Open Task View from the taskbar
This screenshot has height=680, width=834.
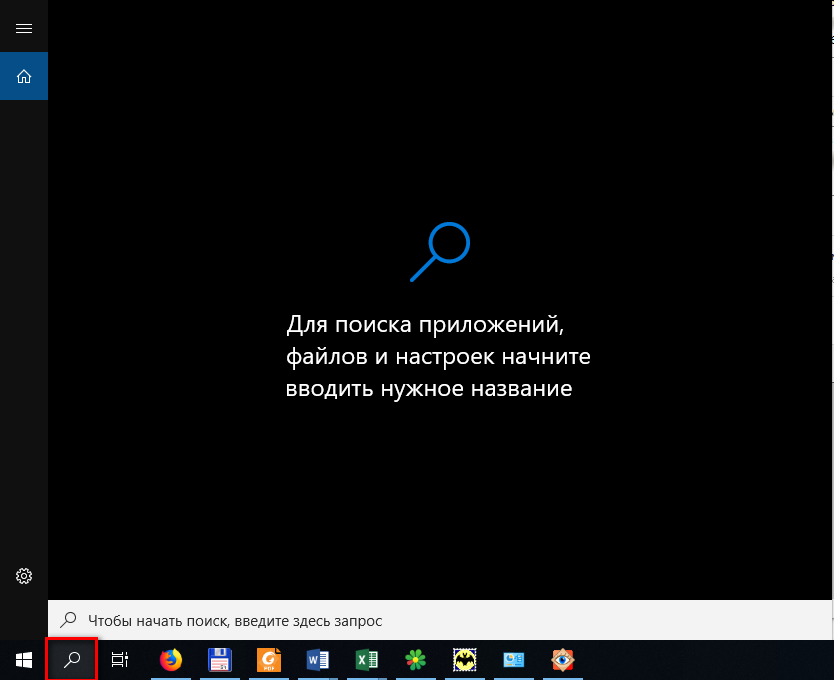coord(120,660)
